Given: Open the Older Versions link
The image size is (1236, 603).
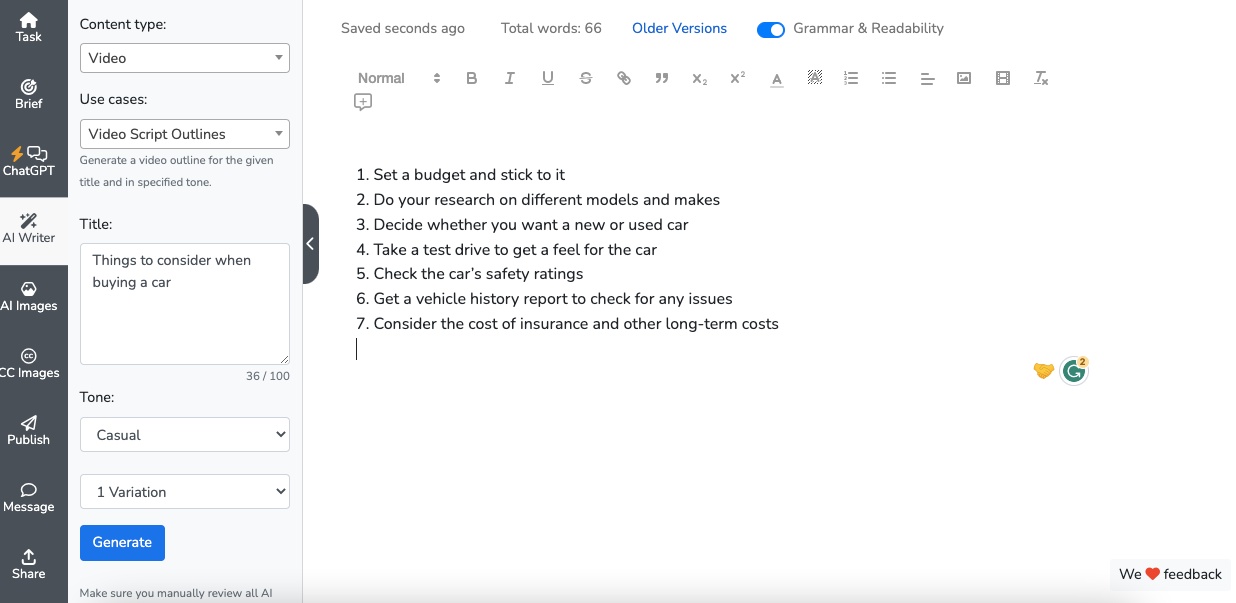Looking at the screenshot, I should [x=679, y=28].
